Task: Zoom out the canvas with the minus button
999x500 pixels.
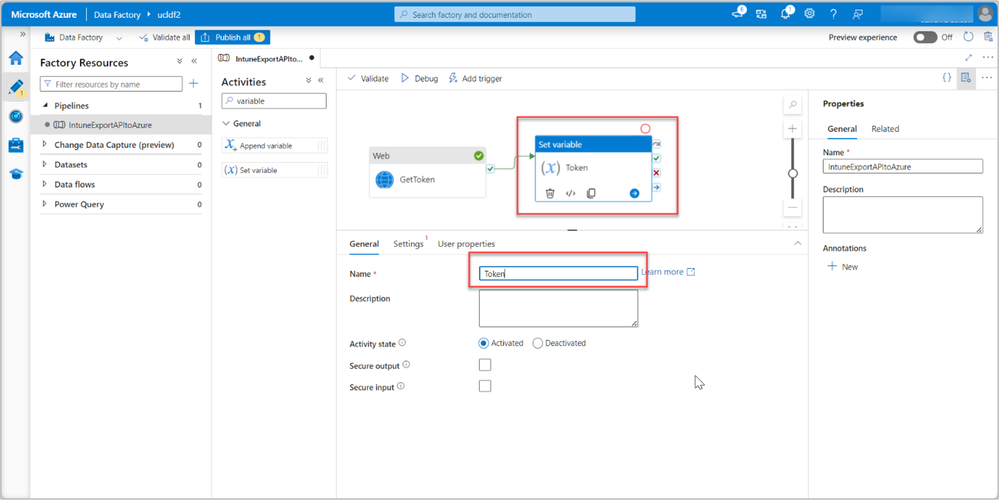Action: (793, 208)
